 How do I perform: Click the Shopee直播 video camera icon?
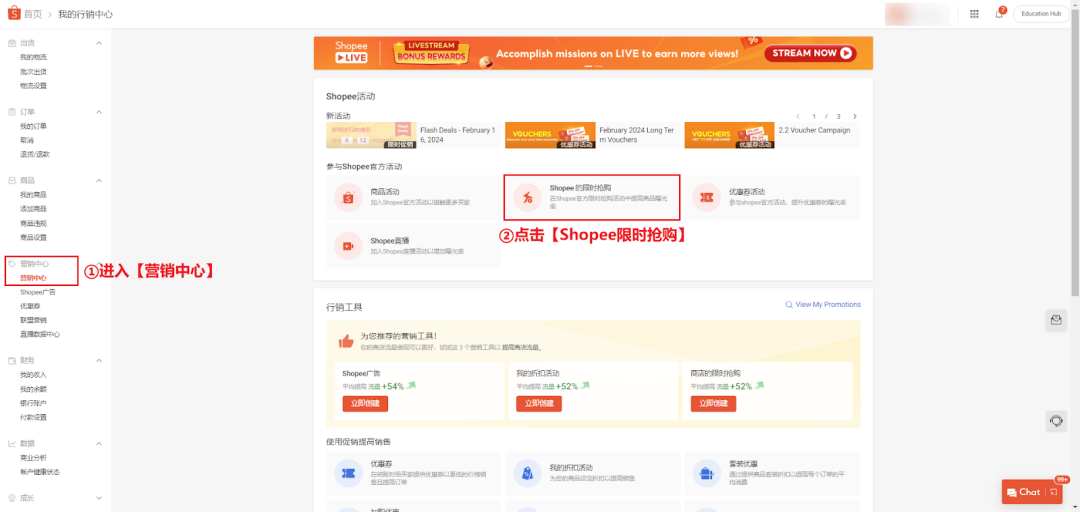348,246
